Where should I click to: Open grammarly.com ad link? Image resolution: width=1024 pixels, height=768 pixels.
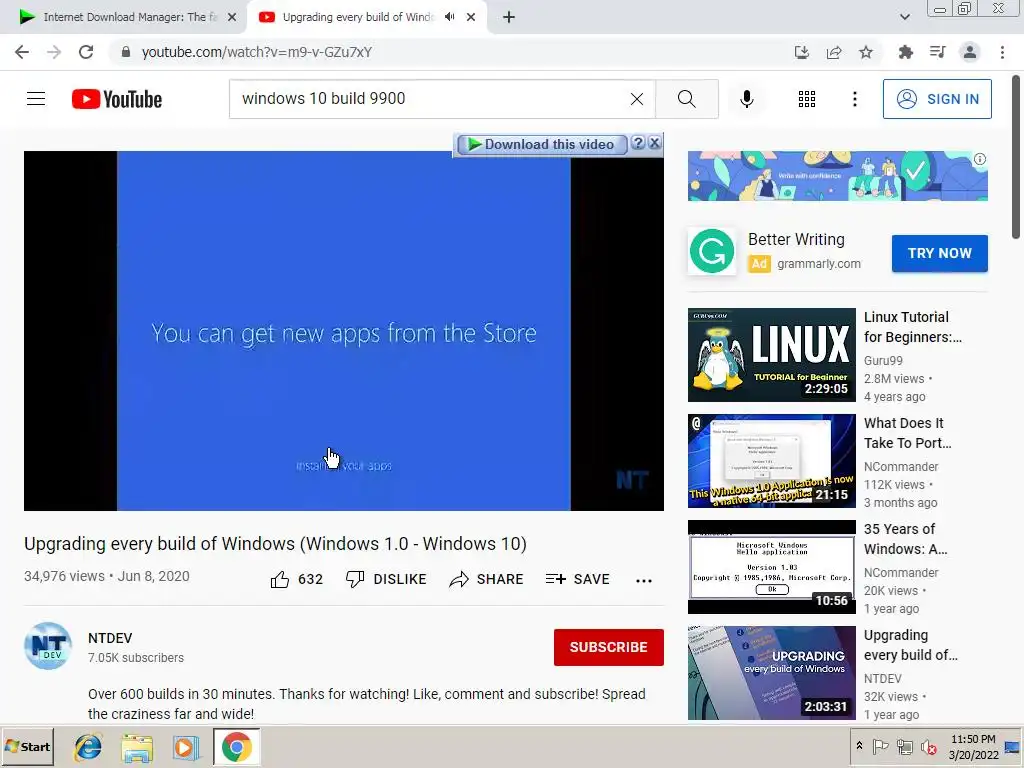tap(819, 263)
